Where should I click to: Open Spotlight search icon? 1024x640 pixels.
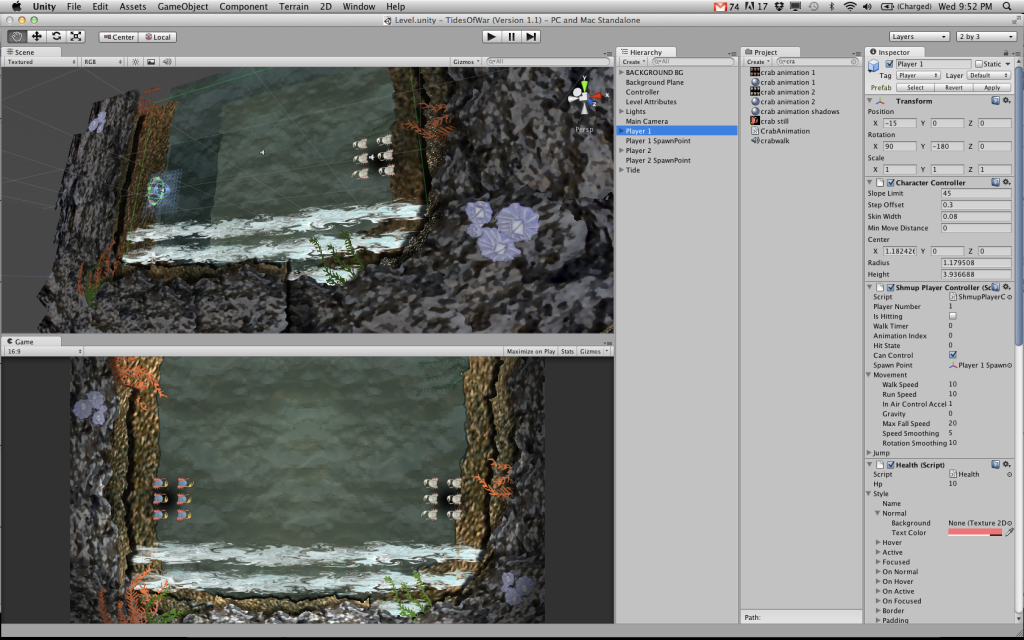coord(1007,7)
